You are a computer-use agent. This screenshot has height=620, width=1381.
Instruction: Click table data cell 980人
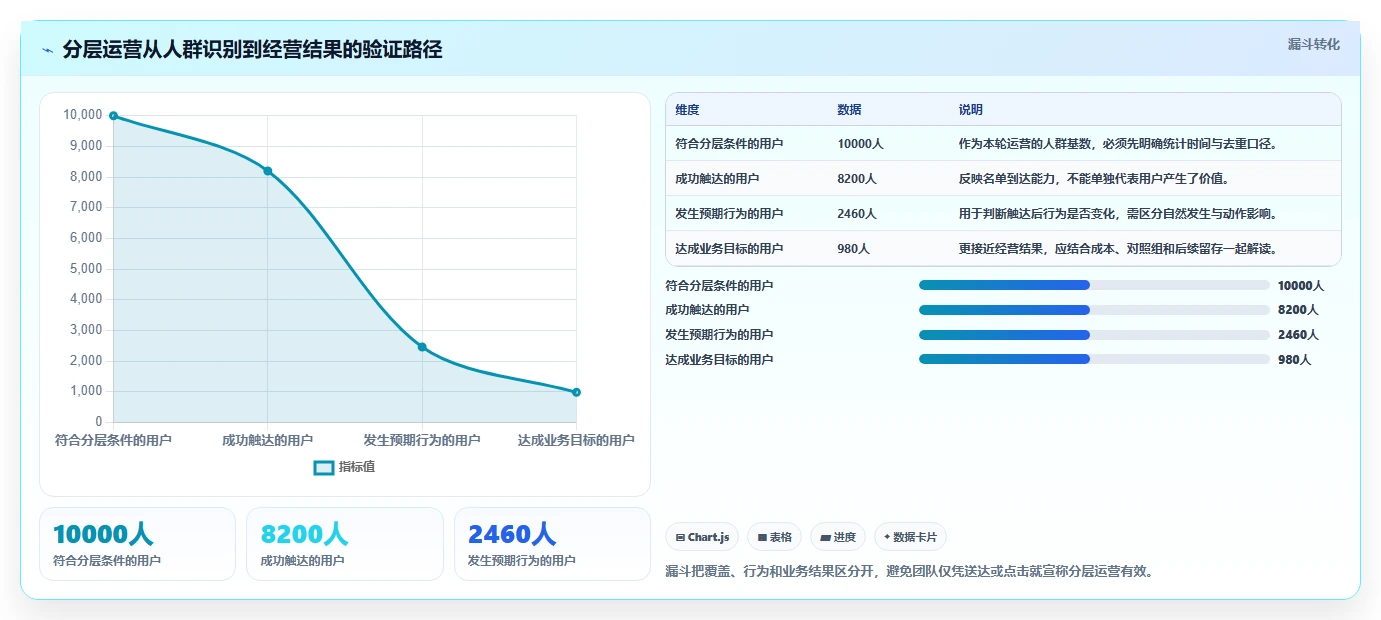click(x=853, y=249)
